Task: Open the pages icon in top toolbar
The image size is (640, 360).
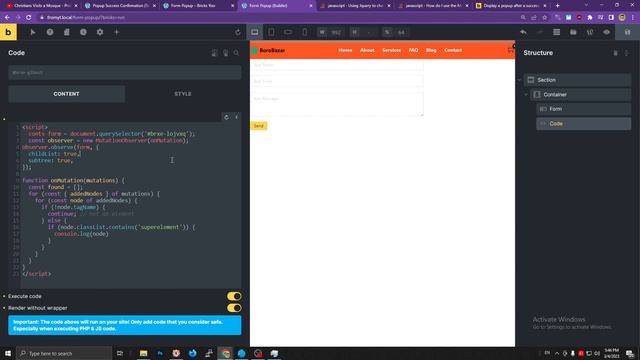Action: [x=67, y=32]
